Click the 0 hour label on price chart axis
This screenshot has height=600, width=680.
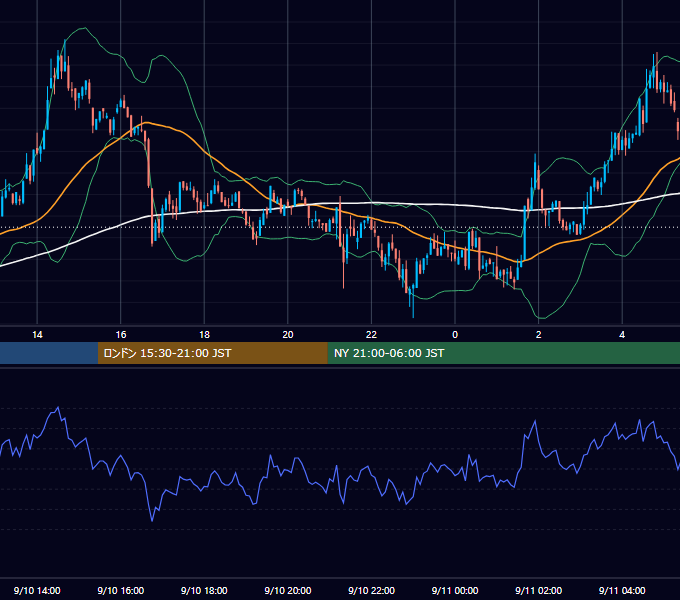click(455, 335)
